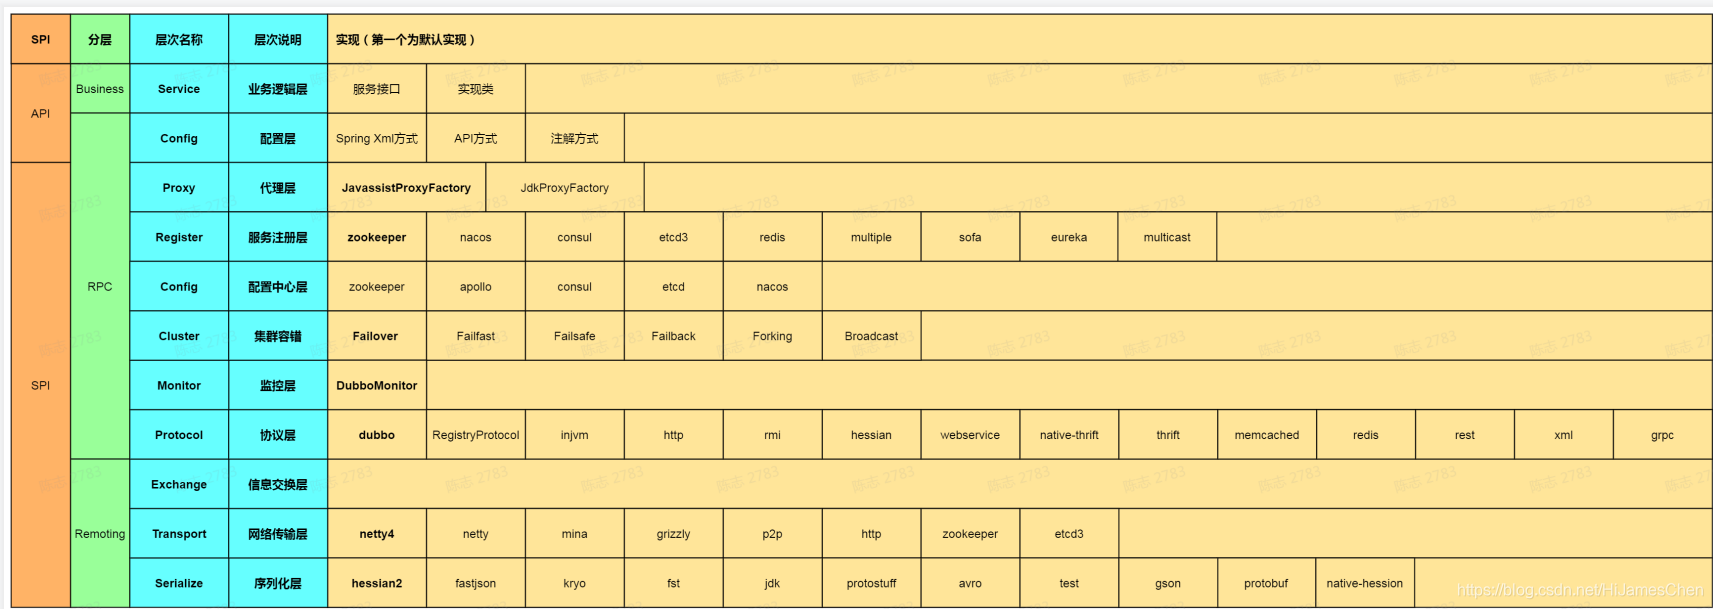Screen dimensions: 1713x609
Task: Select the Failback cell
Action: 674,337
